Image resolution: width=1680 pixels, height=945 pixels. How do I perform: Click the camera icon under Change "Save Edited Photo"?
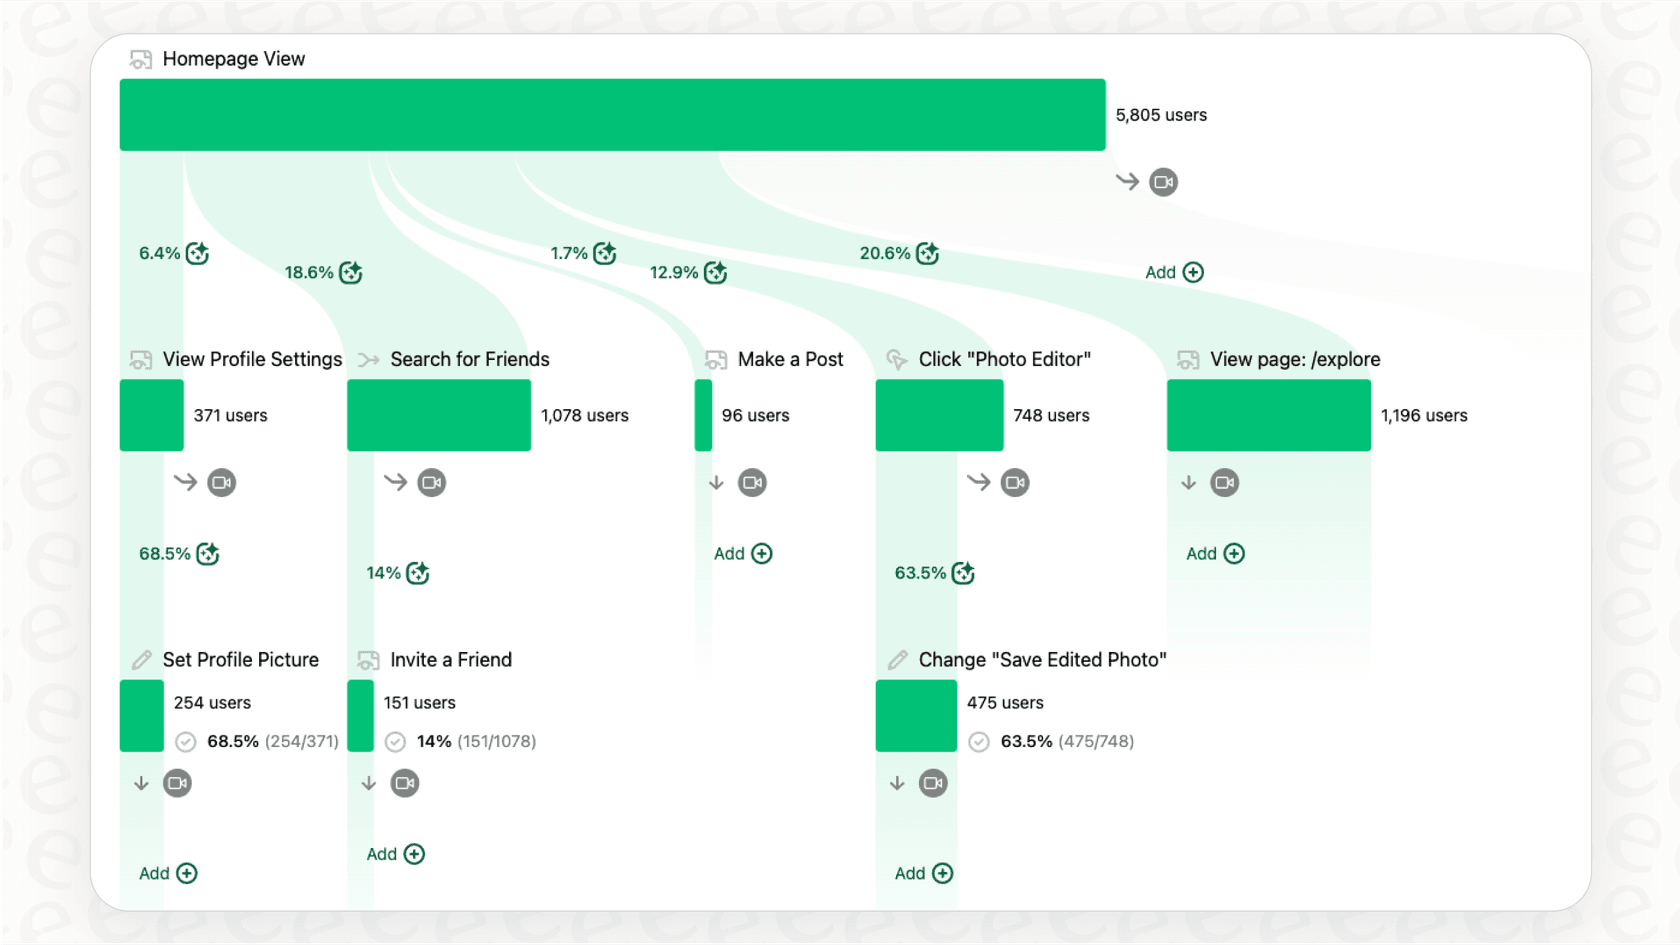click(932, 783)
